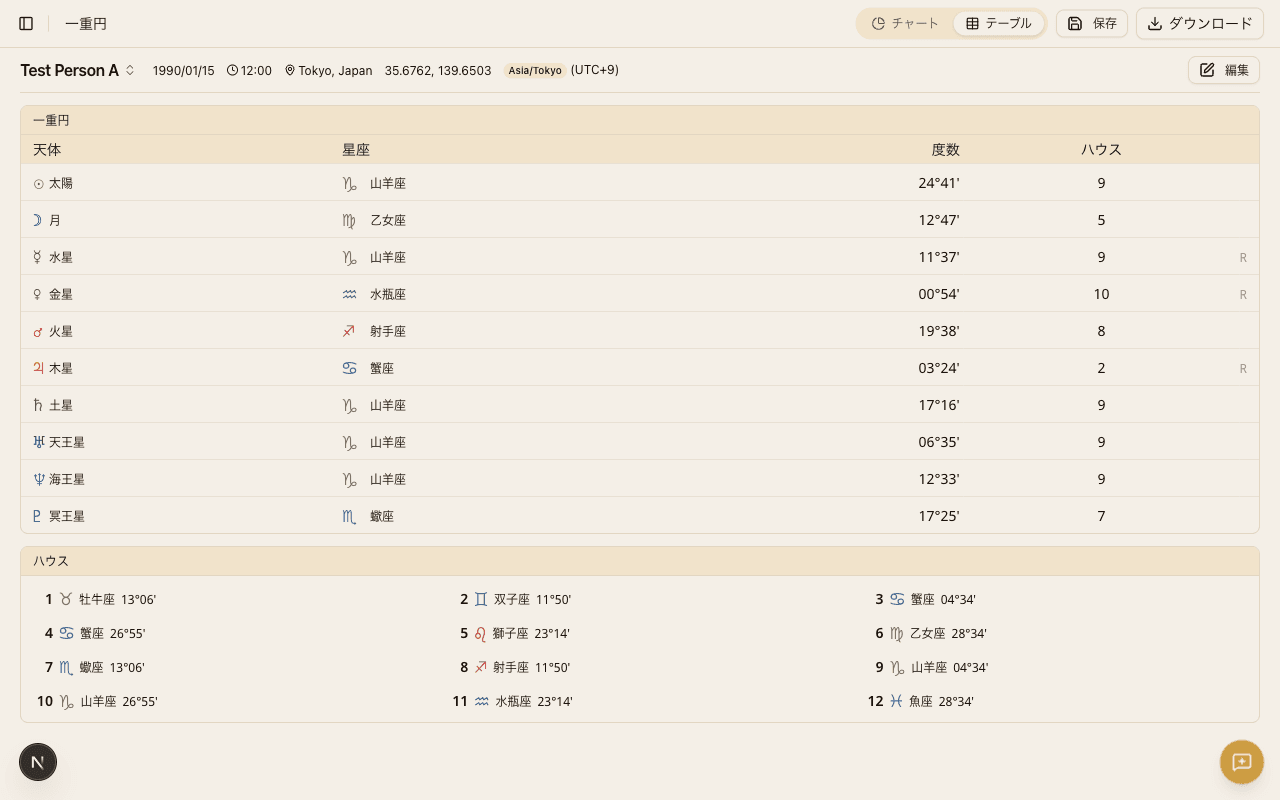Viewport: 1280px width, 800px height.
Task: Click the round N logo badge
Action: pyautogui.click(x=38, y=762)
